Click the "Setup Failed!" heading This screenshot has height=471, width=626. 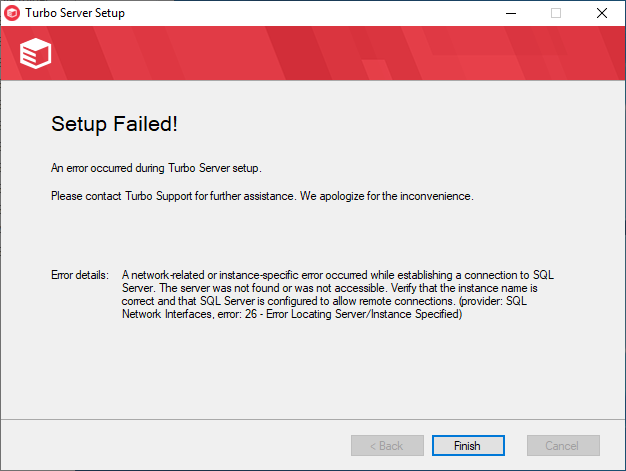(114, 125)
